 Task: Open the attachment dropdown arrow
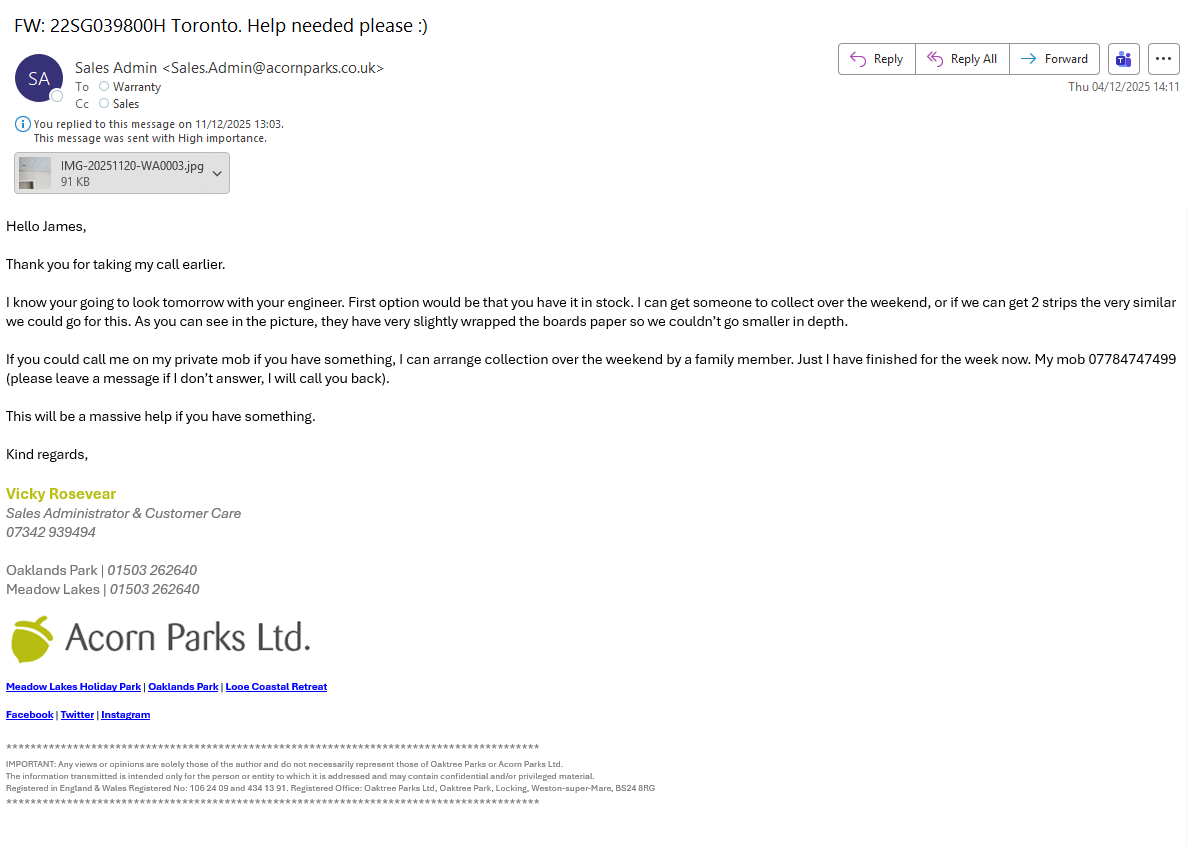coord(217,173)
